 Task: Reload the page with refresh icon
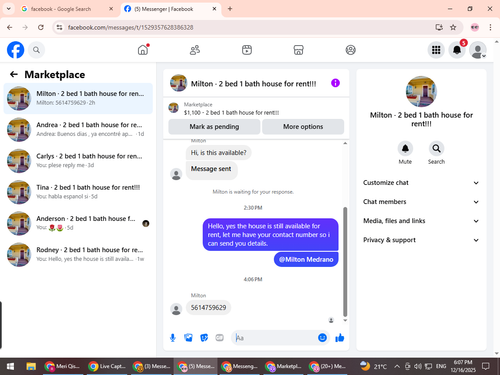(41, 27)
